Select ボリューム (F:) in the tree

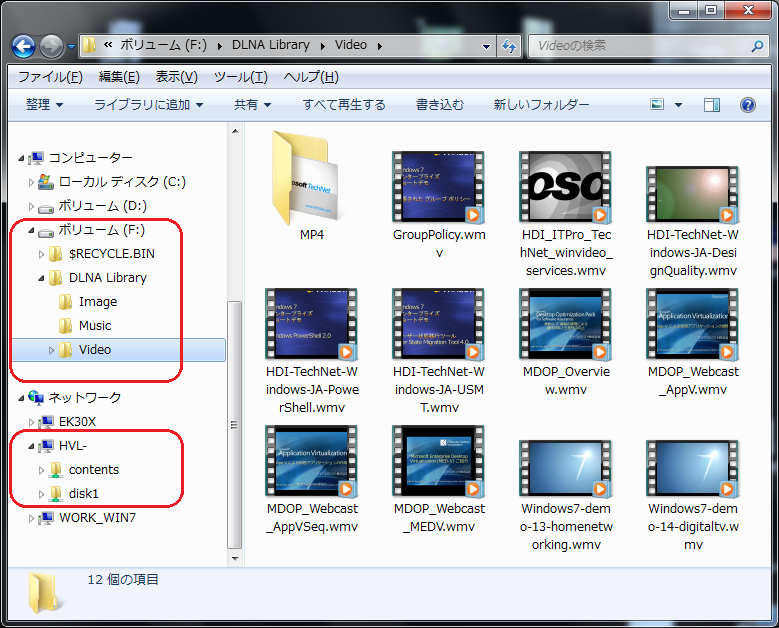pyautogui.click(x=101, y=230)
